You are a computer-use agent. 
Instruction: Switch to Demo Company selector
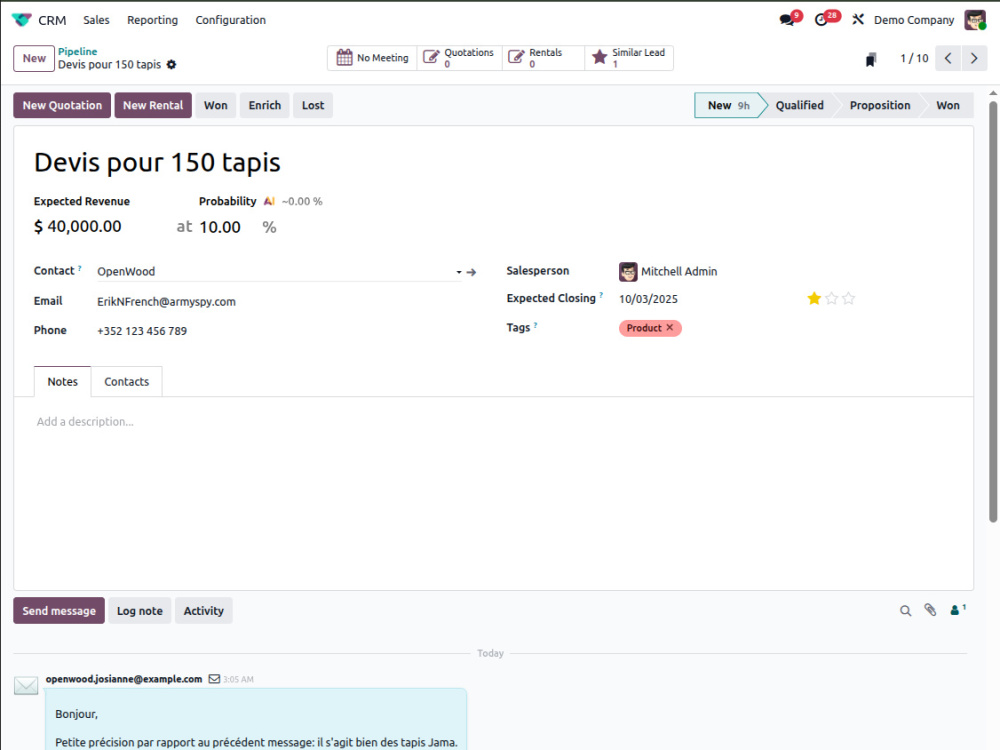[x=914, y=20]
